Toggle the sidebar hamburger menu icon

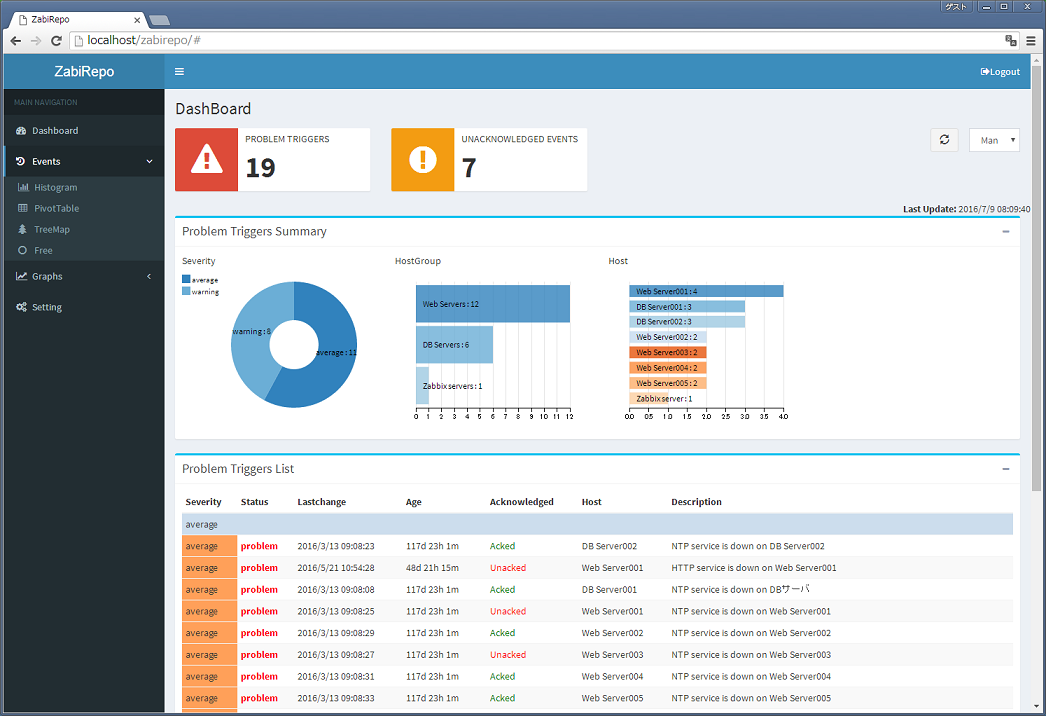click(179, 71)
